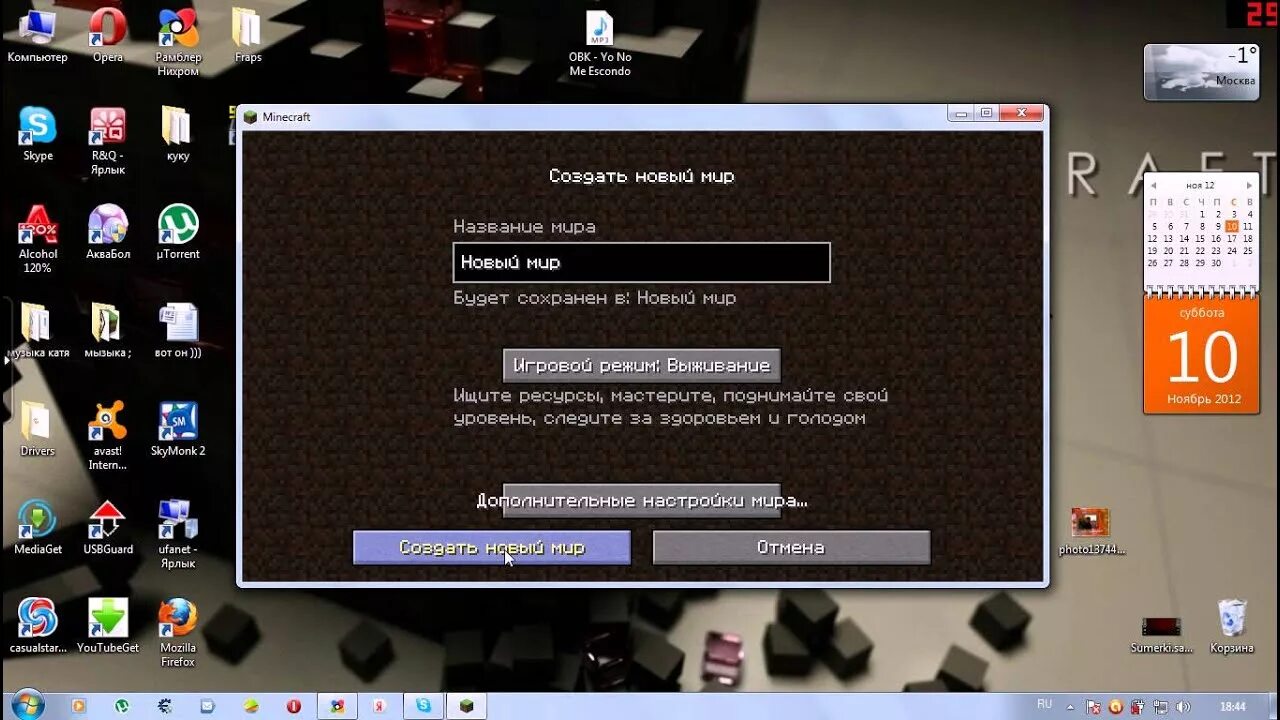This screenshot has width=1280, height=720.
Task: Click the orange 'суббота 10' date panel
Action: 1201,356
